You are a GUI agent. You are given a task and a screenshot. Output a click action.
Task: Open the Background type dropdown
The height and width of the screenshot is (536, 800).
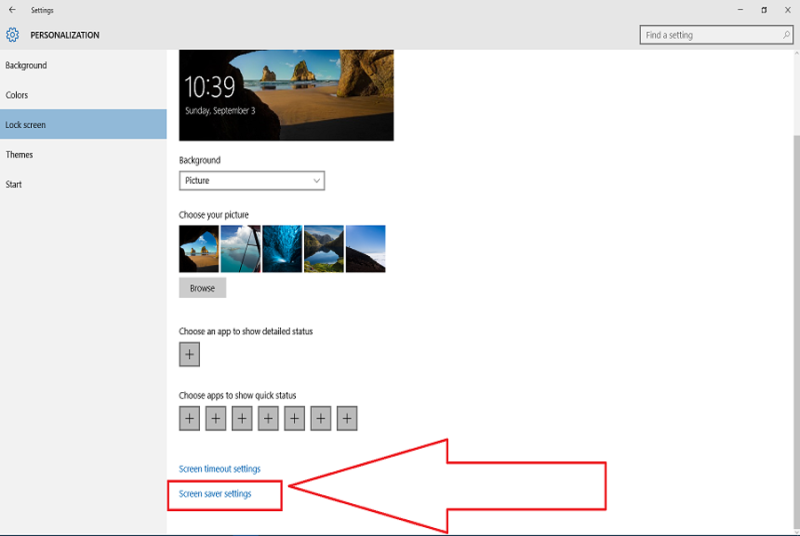pyautogui.click(x=252, y=181)
